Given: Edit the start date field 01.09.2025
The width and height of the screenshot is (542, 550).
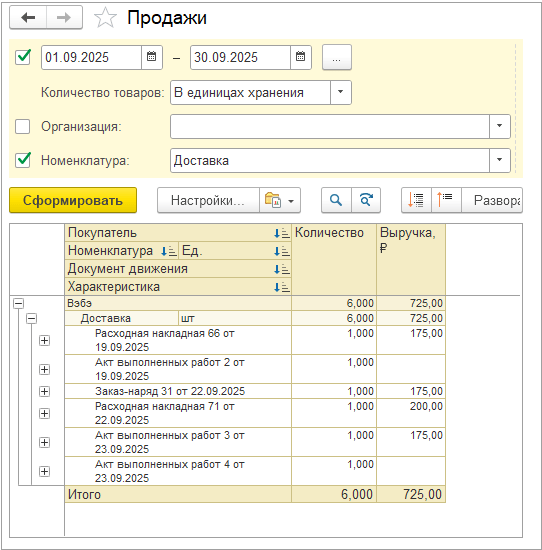Looking at the screenshot, I should tap(92, 57).
